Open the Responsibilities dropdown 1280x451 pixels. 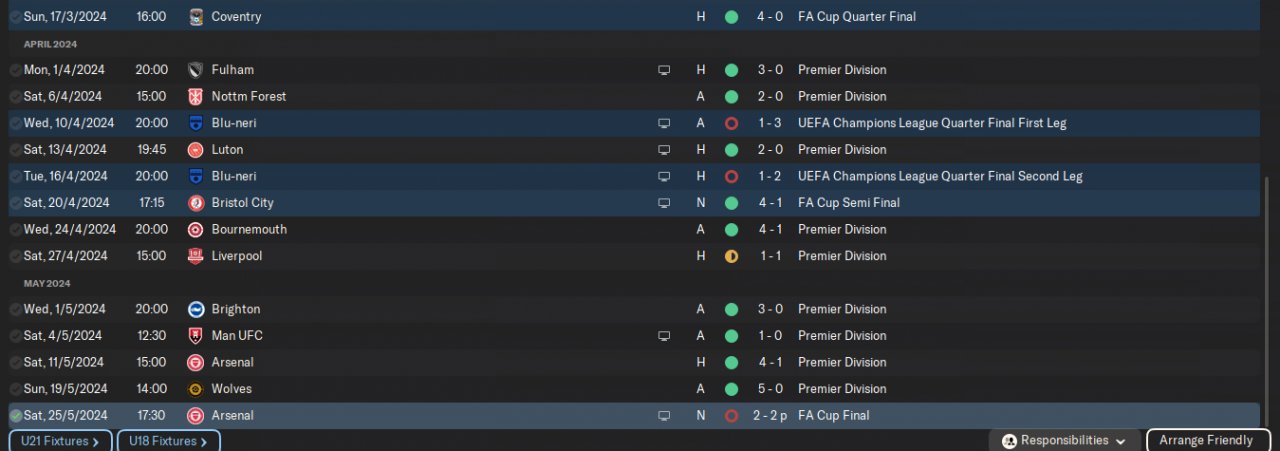pyautogui.click(x=1065, y=440)
